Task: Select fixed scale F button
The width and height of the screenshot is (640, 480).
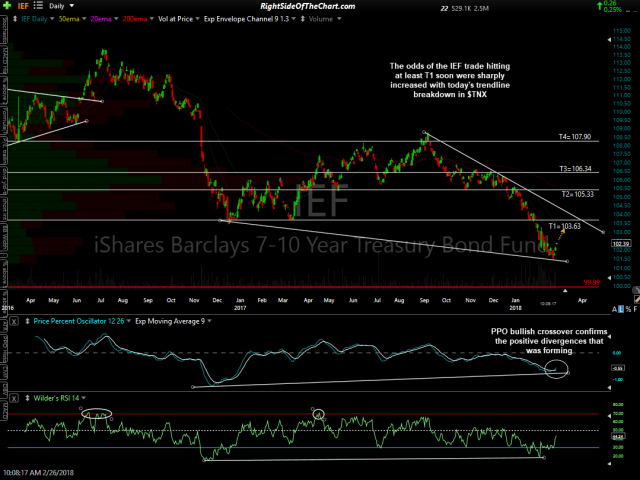Action: tap(636, 310)
